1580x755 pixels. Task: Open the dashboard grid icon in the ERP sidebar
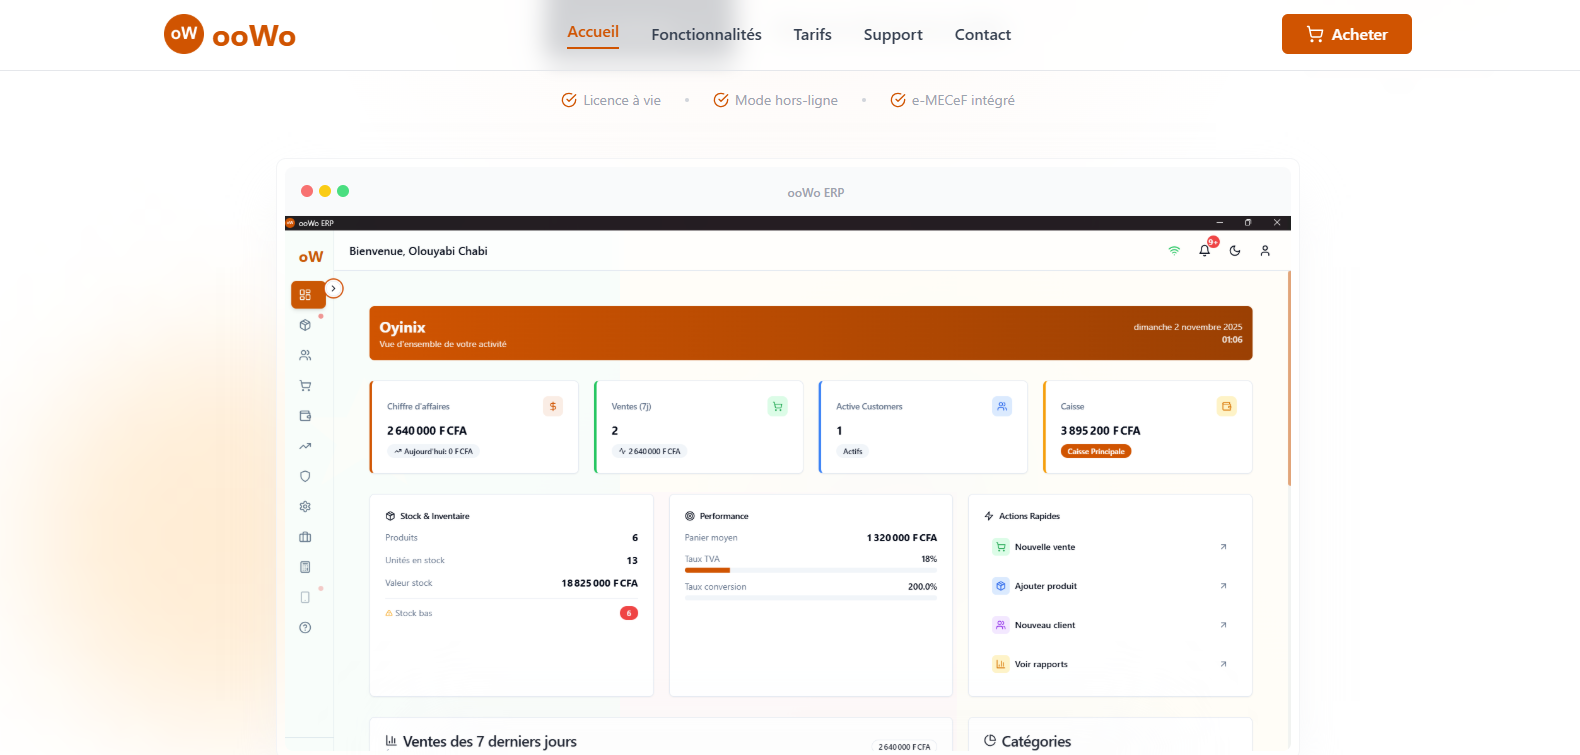(305, 295)
